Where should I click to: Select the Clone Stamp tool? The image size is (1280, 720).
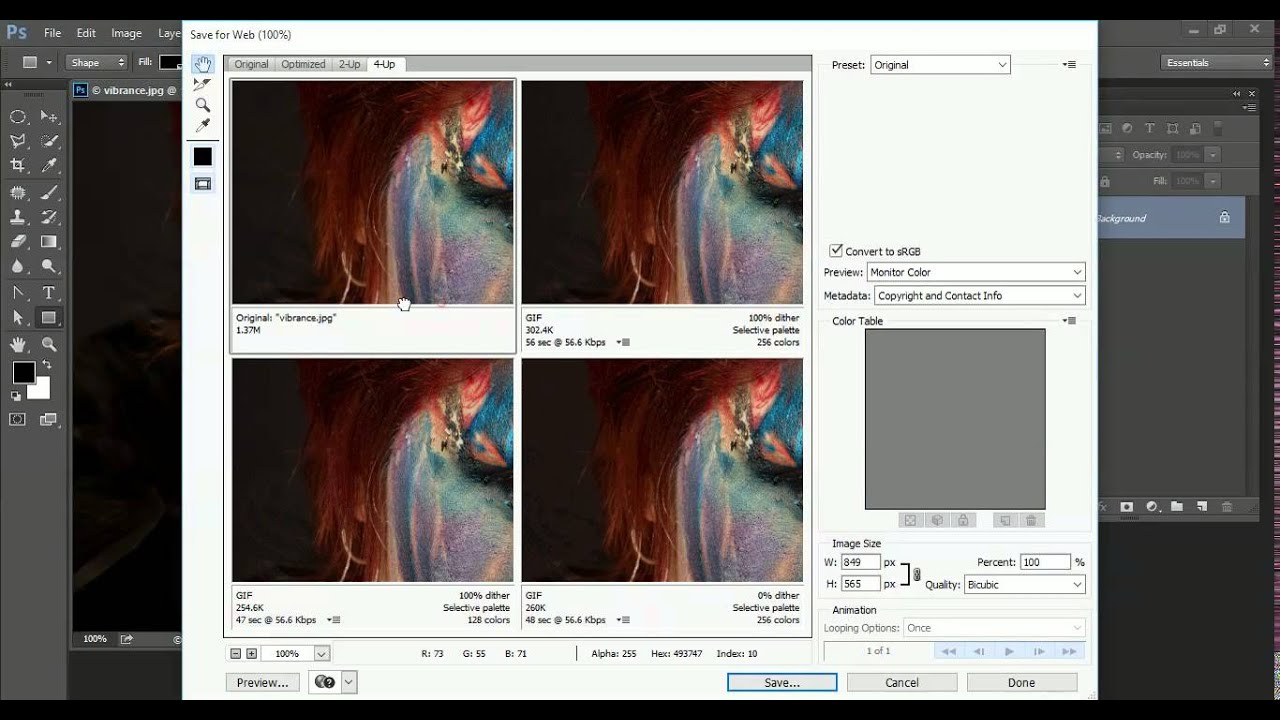pyautogui.click(x=18, y=217)
